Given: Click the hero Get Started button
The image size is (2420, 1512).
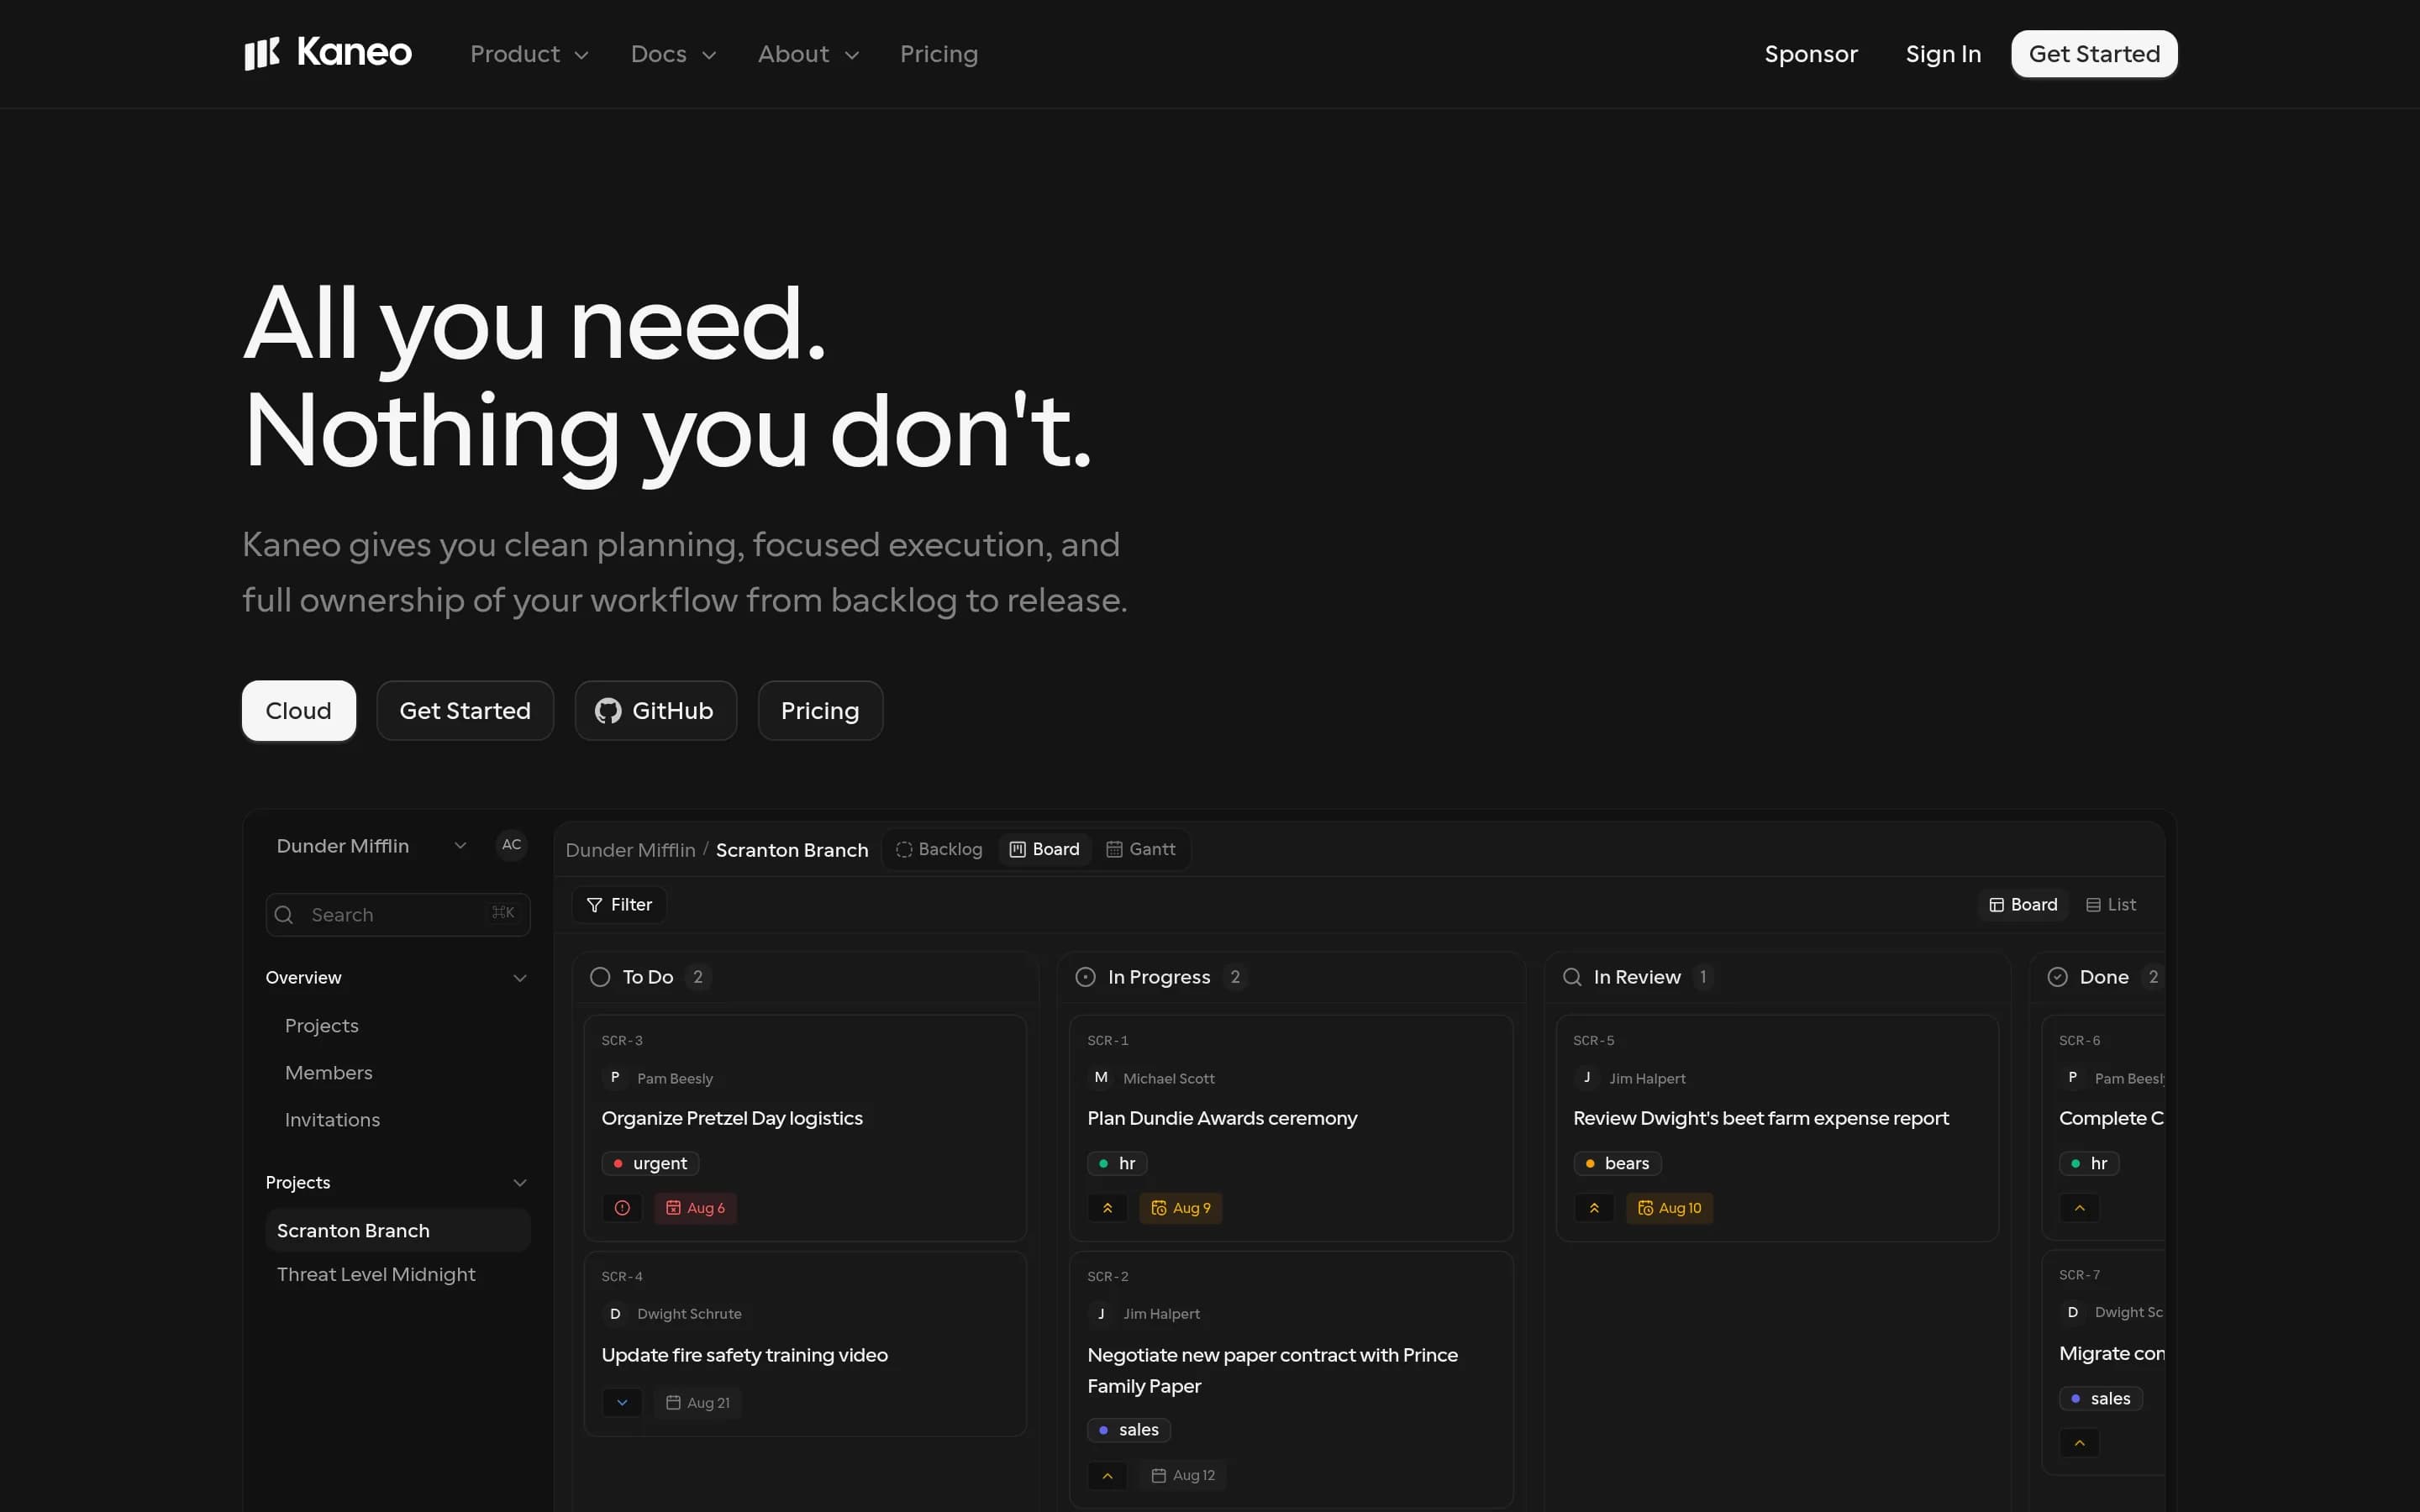Looking at the screenshot, I should pos(465,711).
